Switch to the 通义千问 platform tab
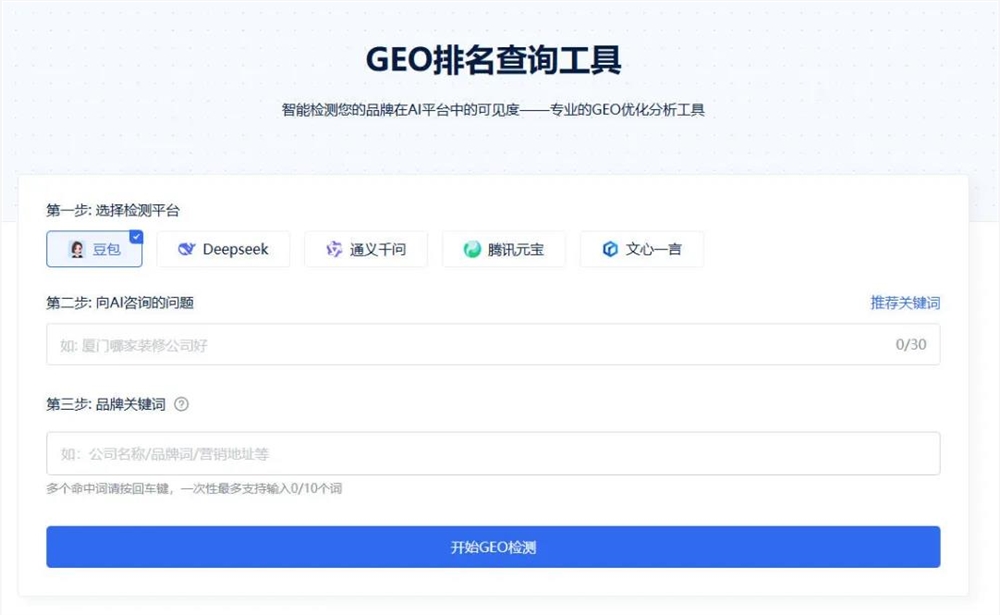Image resolution: width=1000 pixels, height=615 pixels. pyautogui.click(x=366, y=249)
